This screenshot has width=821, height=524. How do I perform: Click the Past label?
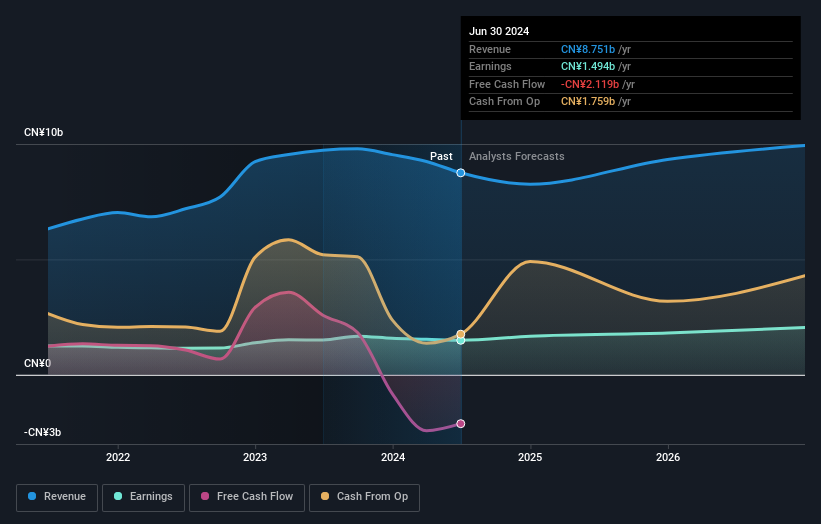(441, 156)
